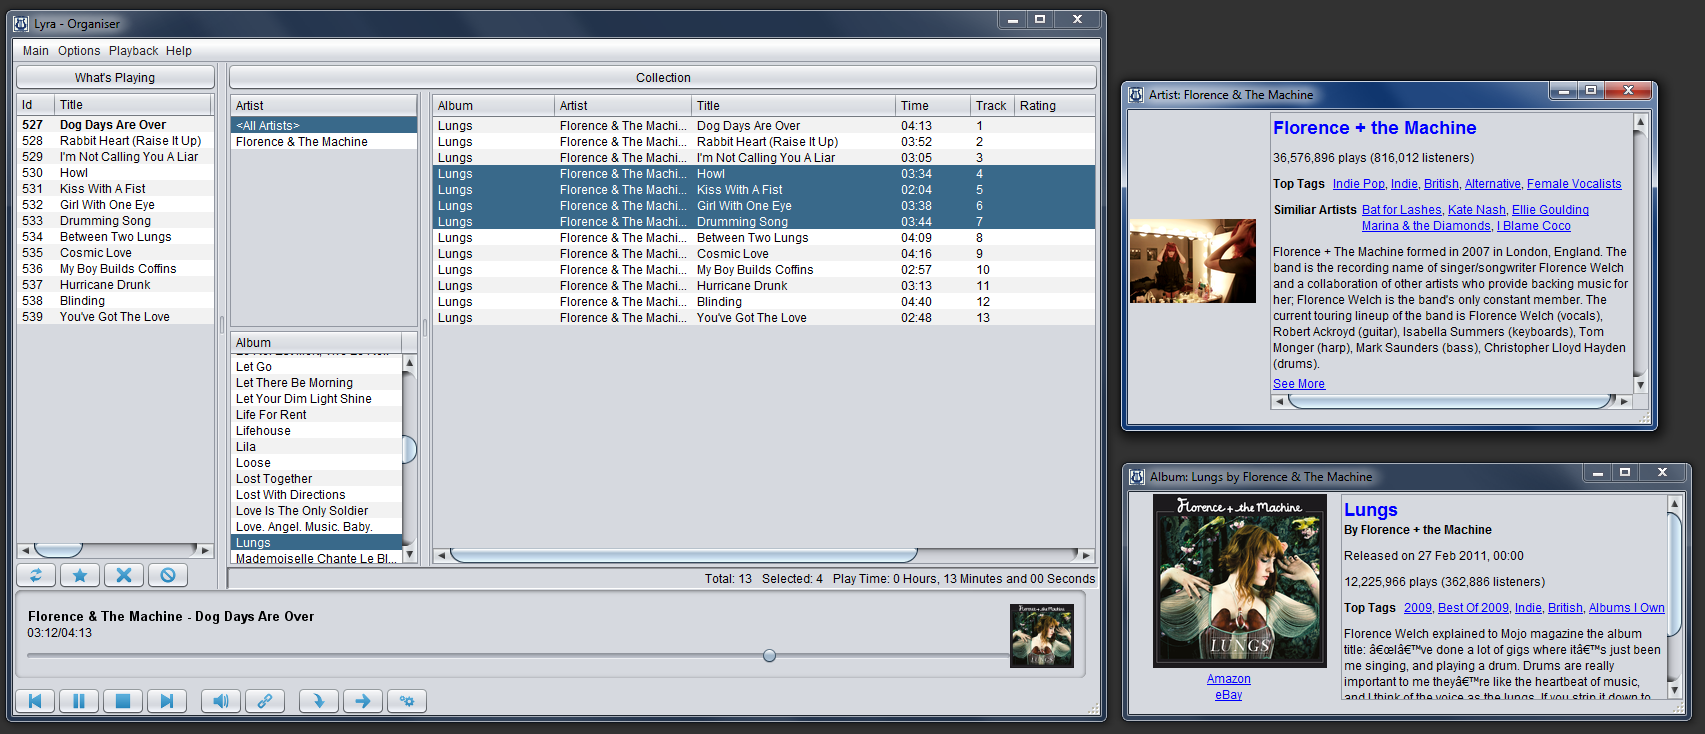Click the Florence Welch photo in Artist window
The image size is (1705, 734).
[x=1193, y=261]
